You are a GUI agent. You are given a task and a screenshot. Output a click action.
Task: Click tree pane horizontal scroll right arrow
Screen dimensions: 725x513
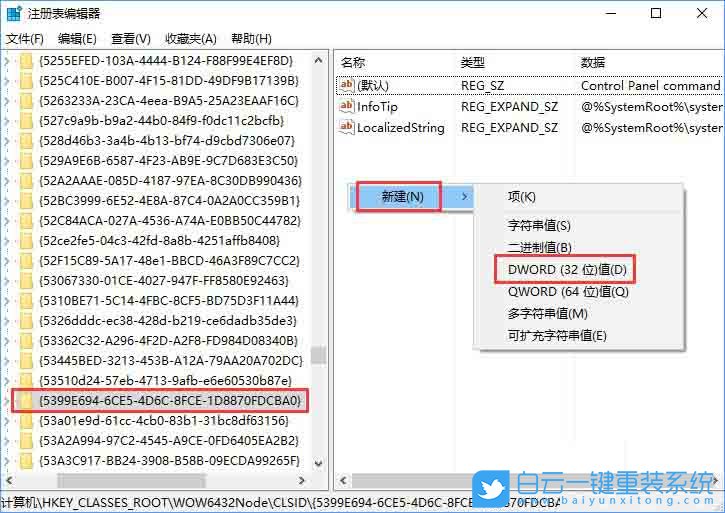301,481
